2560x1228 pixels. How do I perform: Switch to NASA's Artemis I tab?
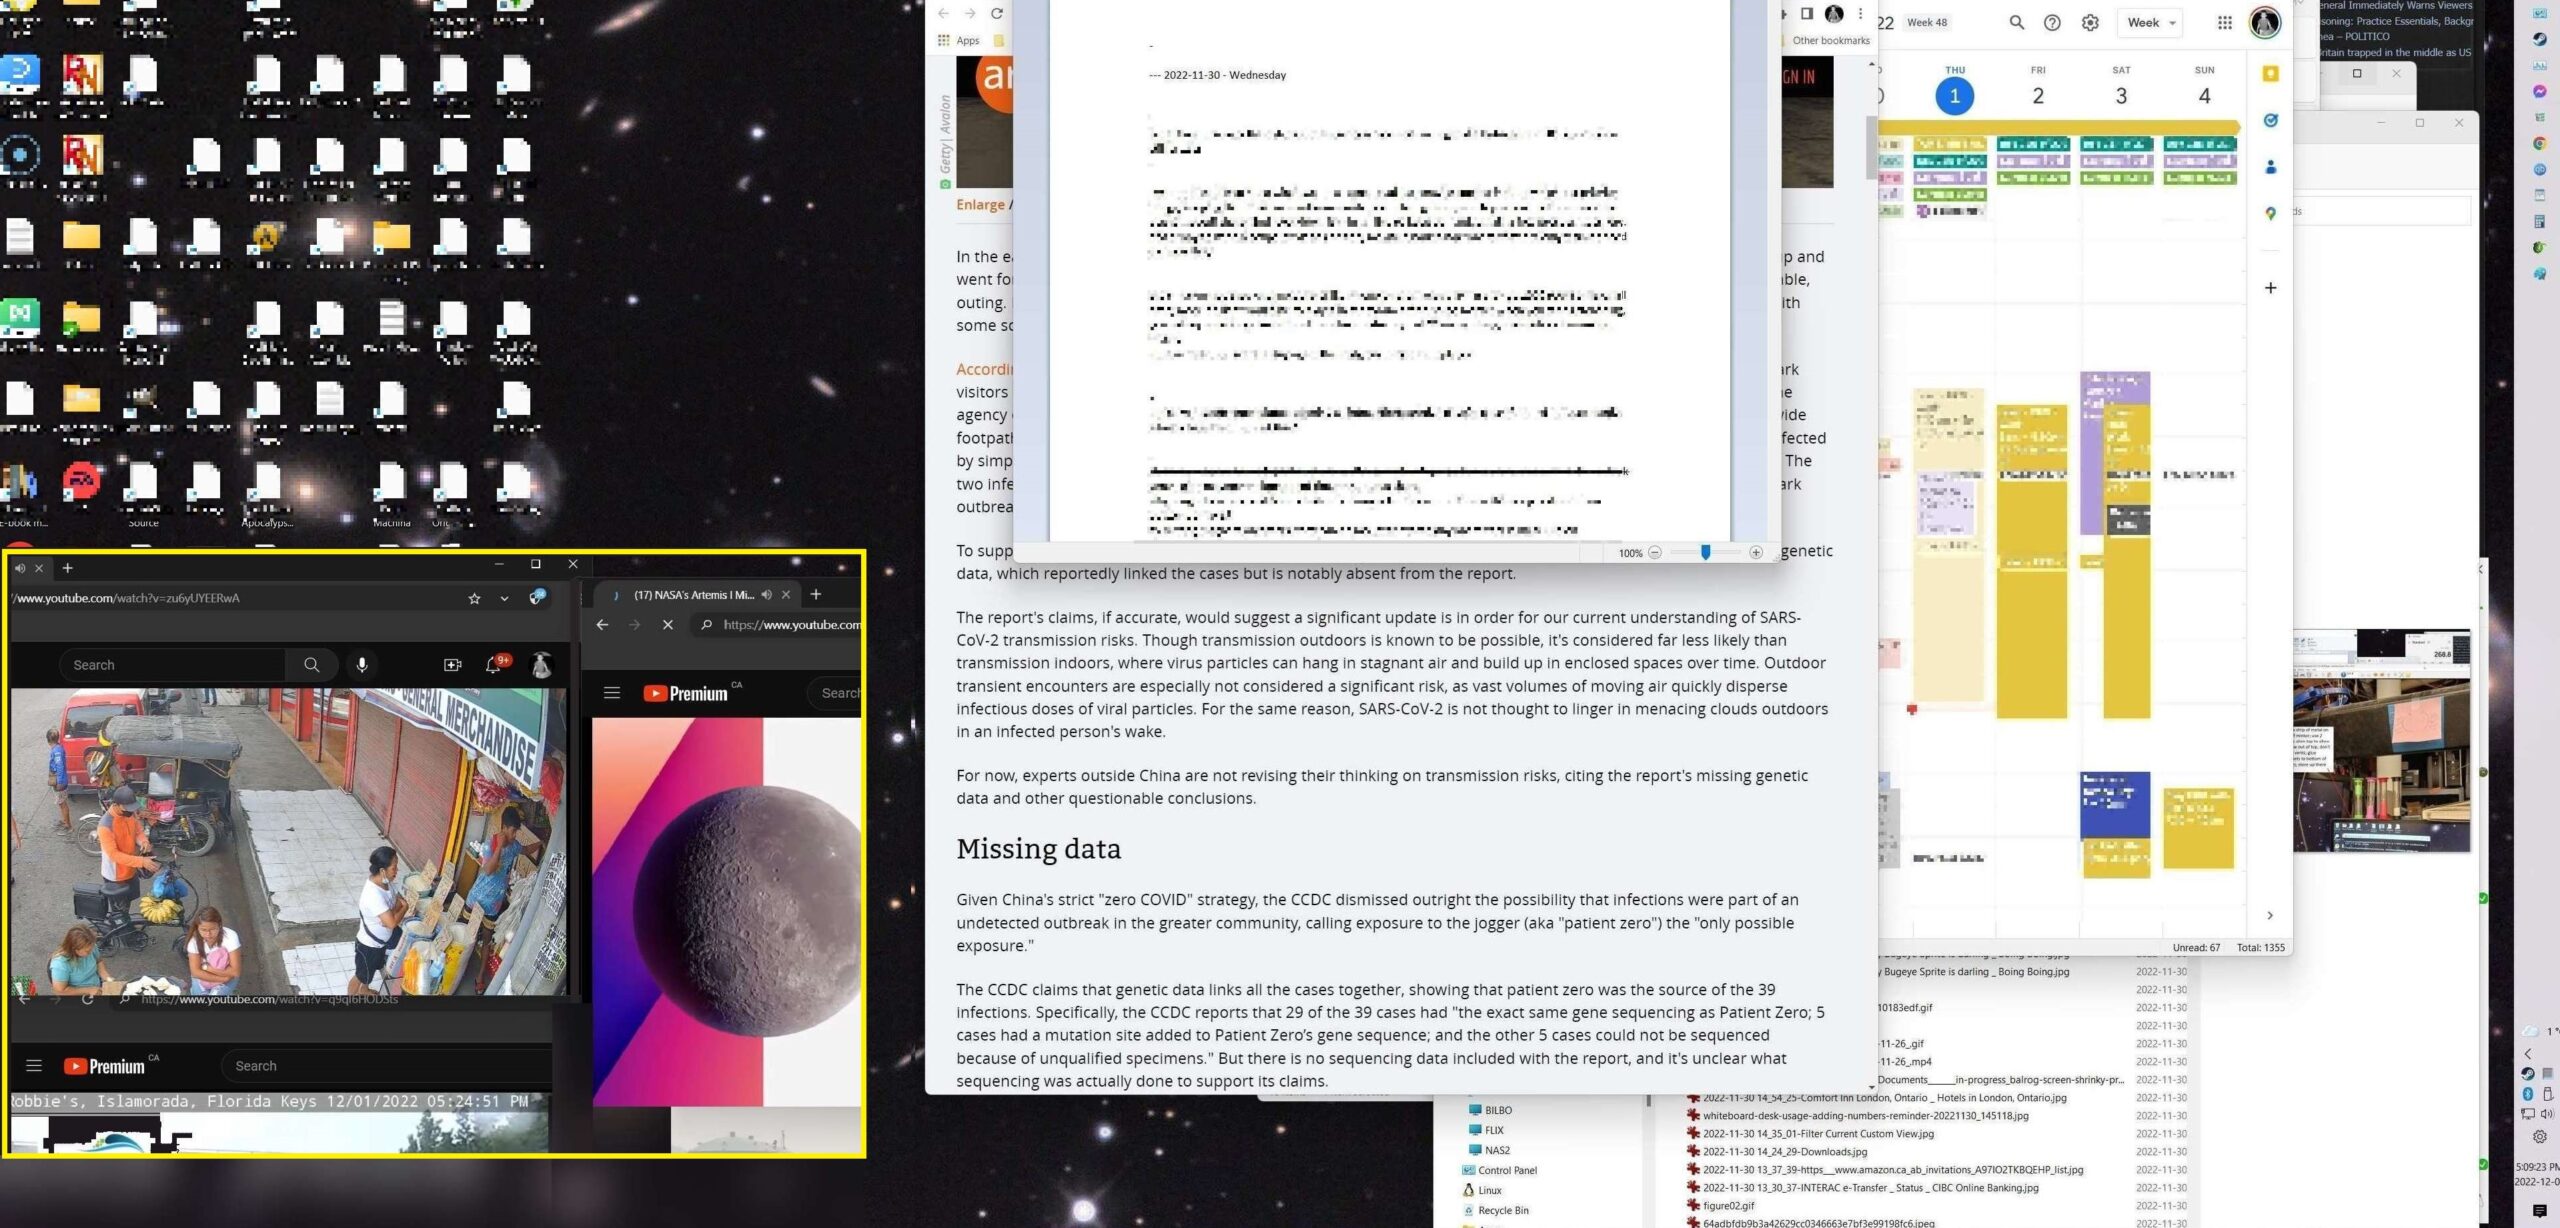pyautogui.click(x=693, y=595)
